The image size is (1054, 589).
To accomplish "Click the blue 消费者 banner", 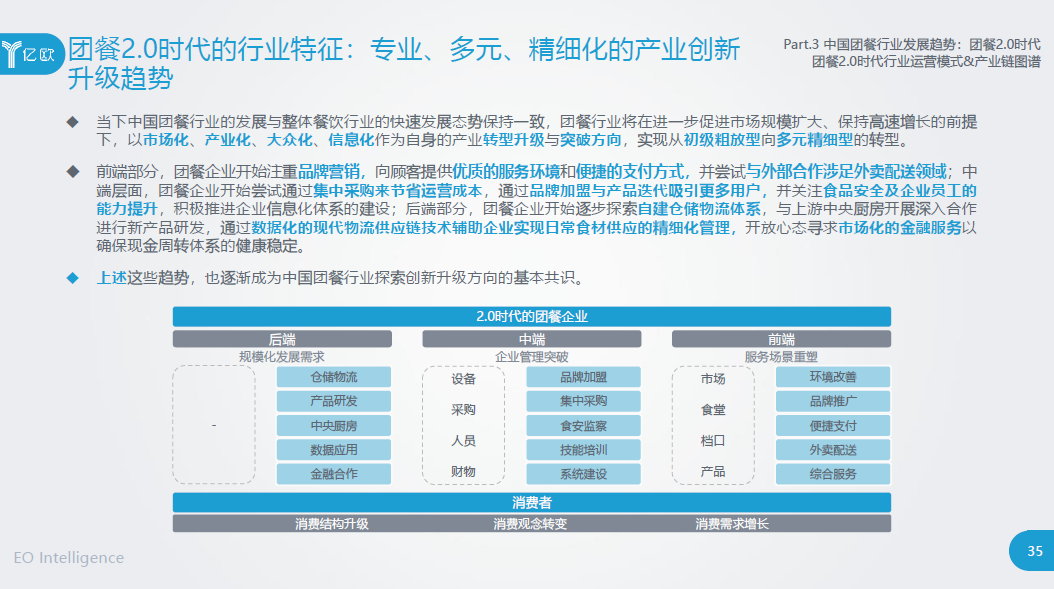I will pos(532,503).
